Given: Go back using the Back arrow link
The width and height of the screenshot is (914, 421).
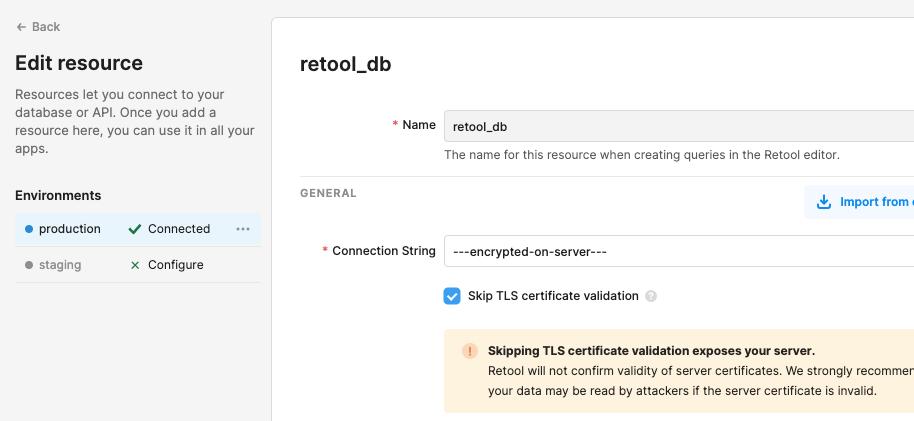Looking at the screenshot, I should (x=38, y=27).
